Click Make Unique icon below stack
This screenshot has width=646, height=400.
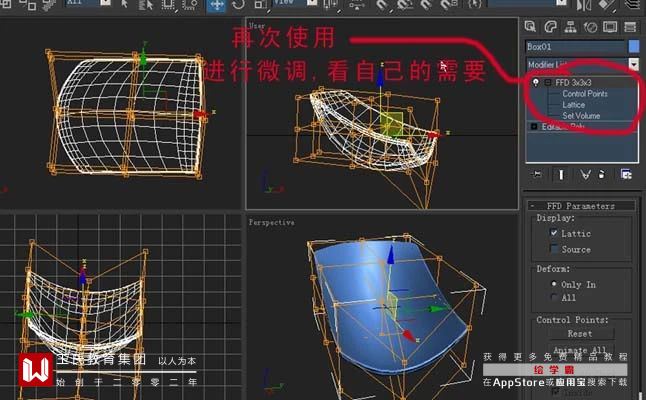point(585,175)
